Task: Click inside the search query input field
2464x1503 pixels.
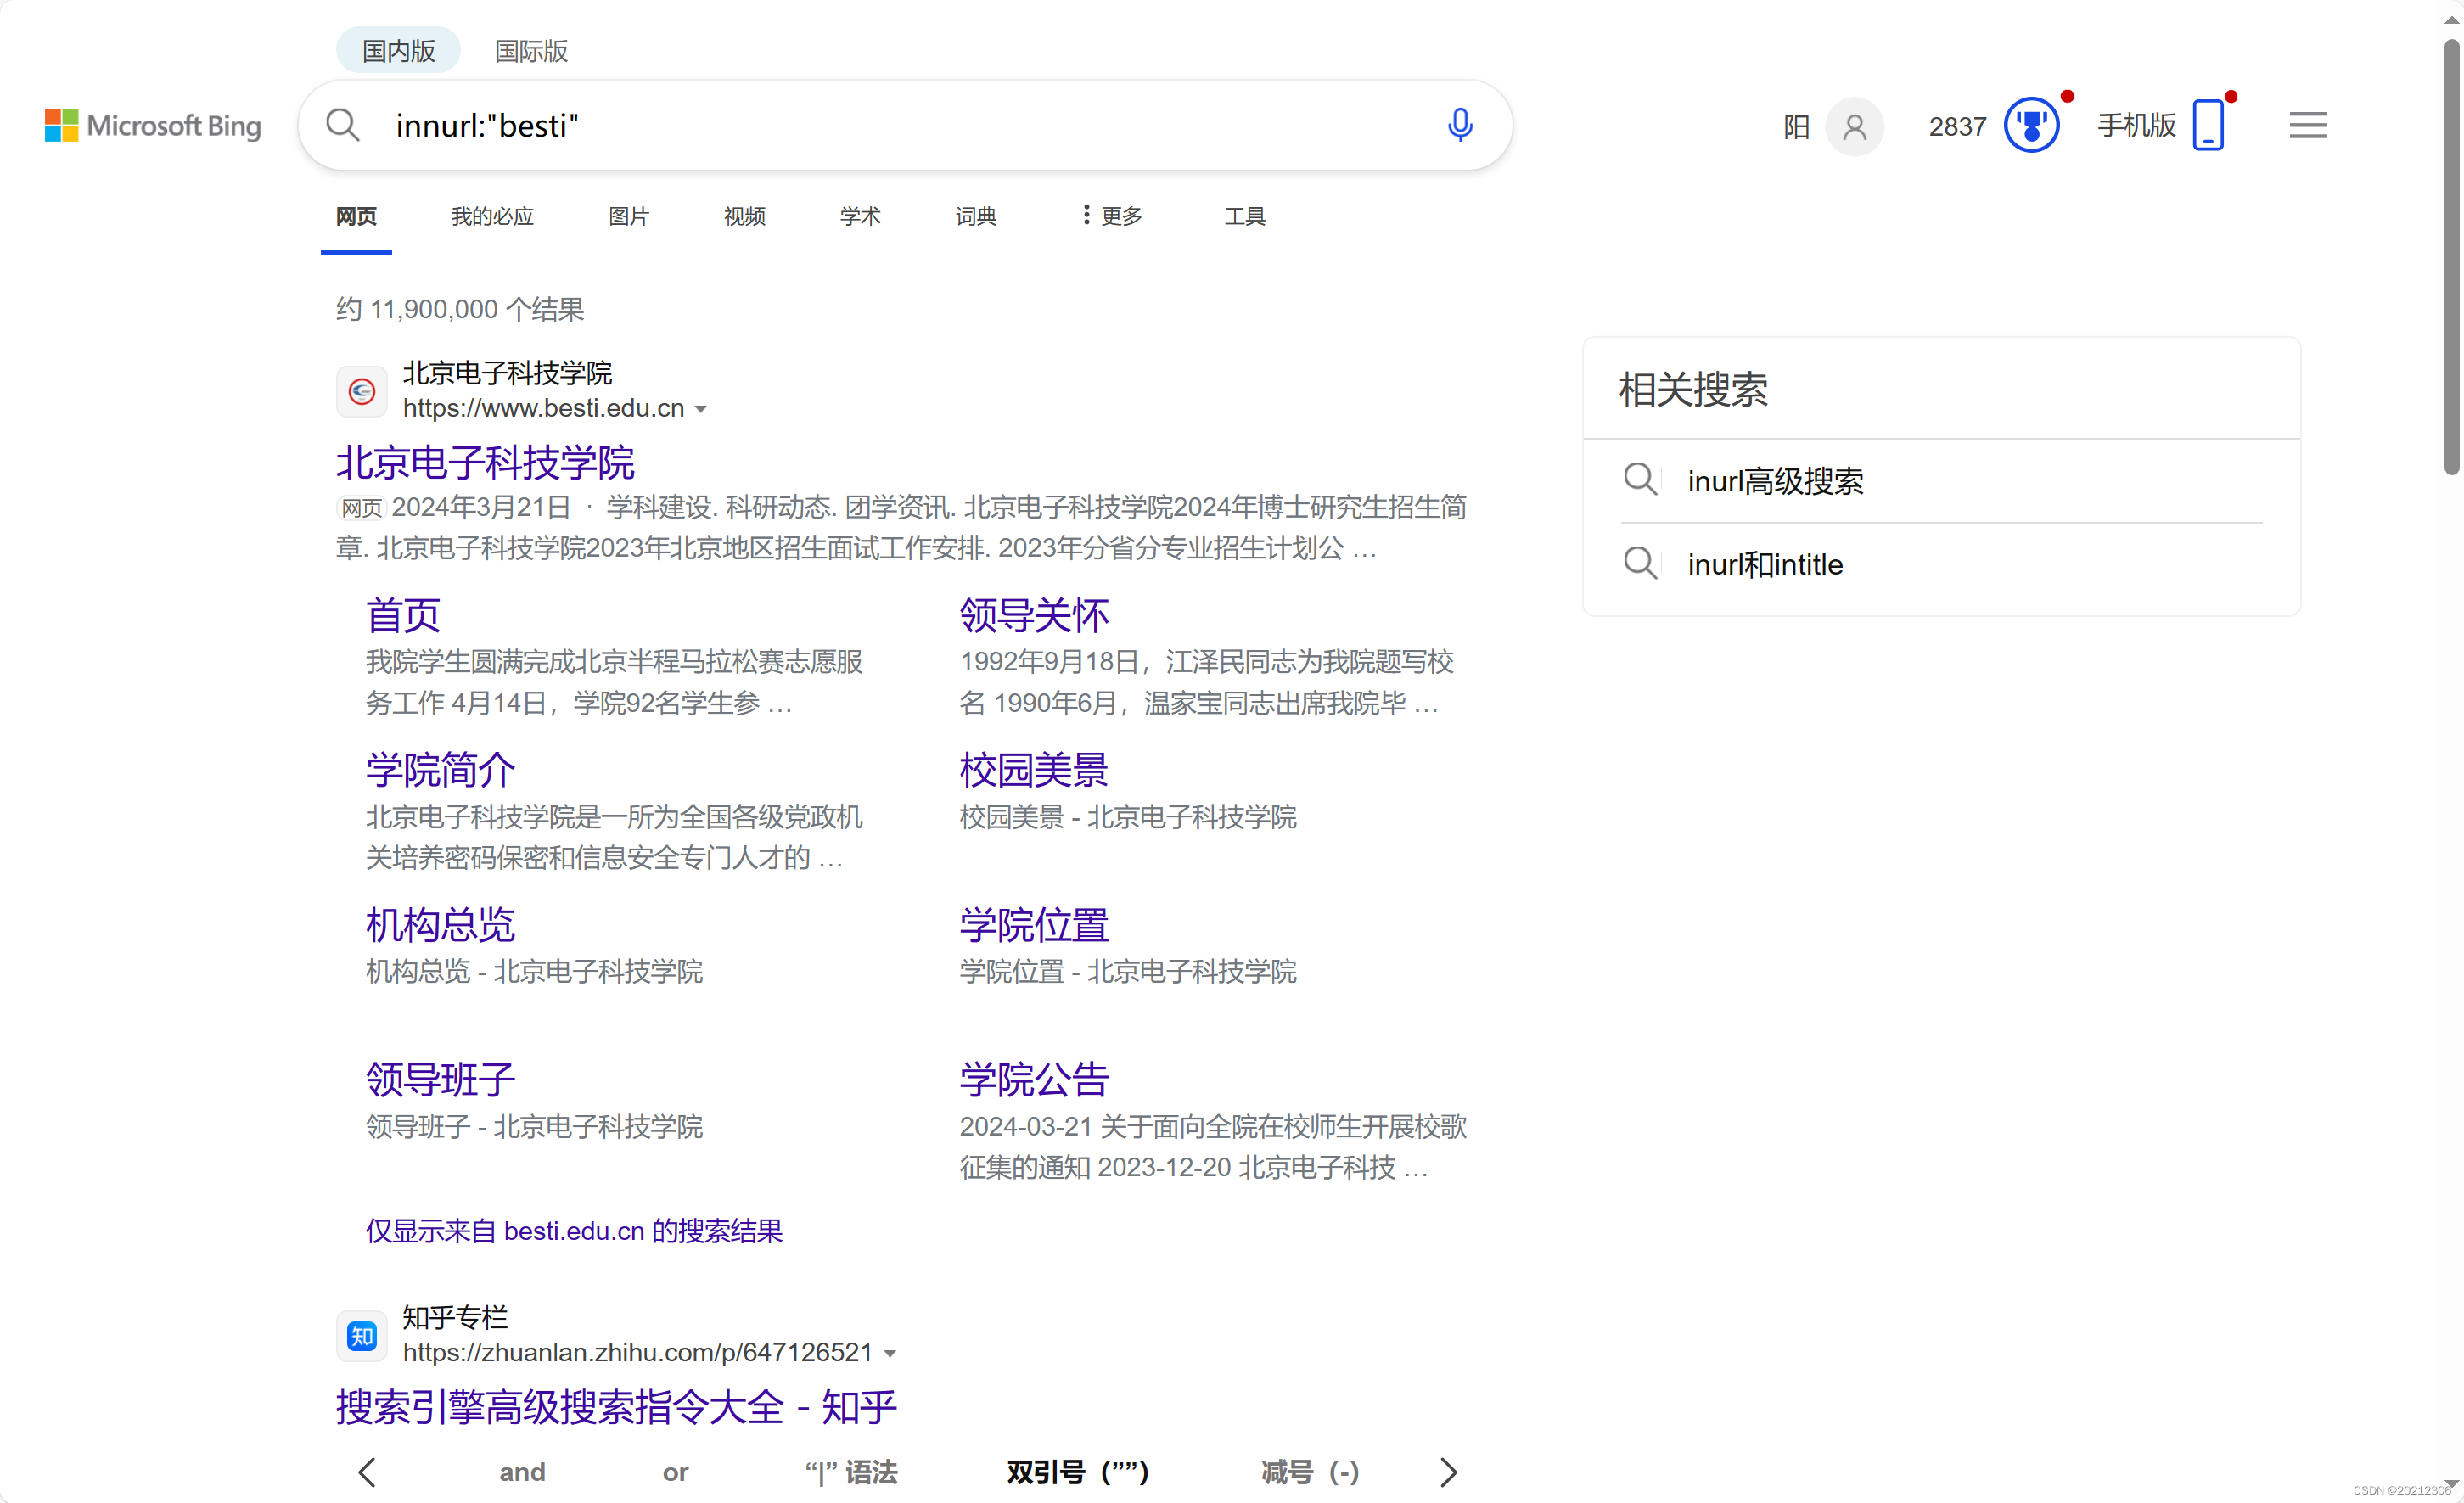Action: point(900,126)
